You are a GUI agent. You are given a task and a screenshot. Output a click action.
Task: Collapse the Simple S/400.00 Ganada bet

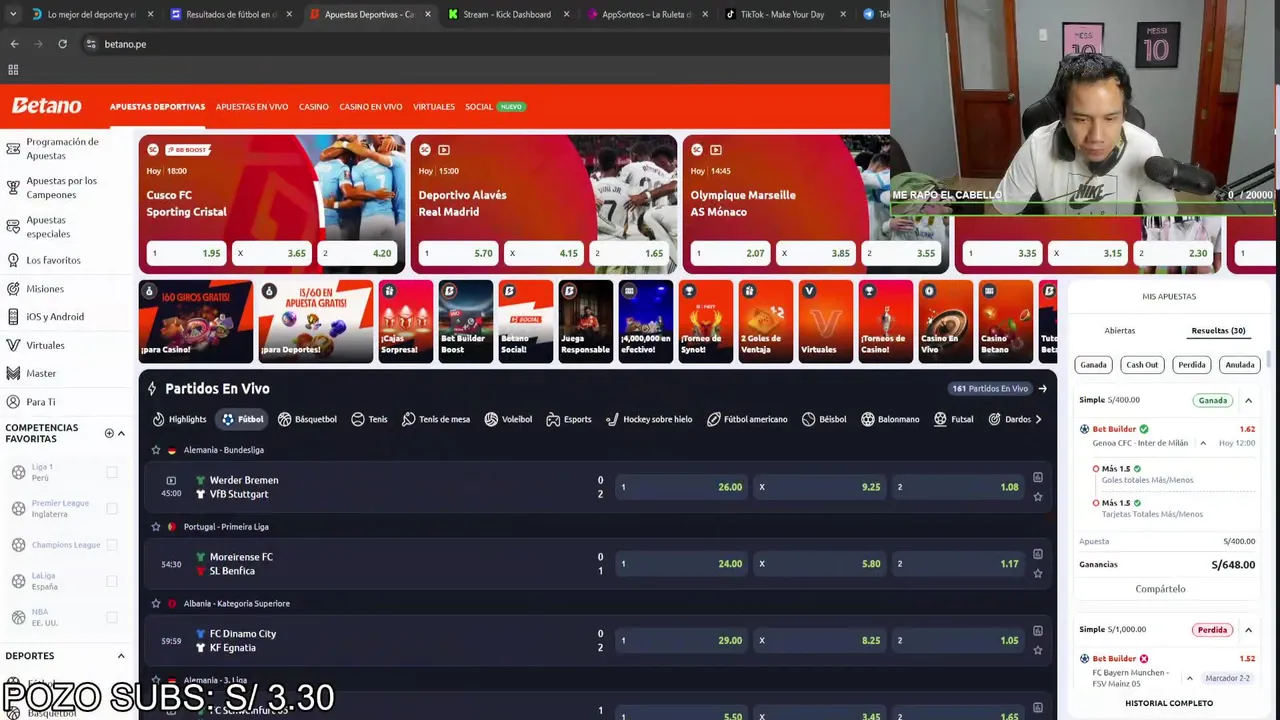(1248, 401)
